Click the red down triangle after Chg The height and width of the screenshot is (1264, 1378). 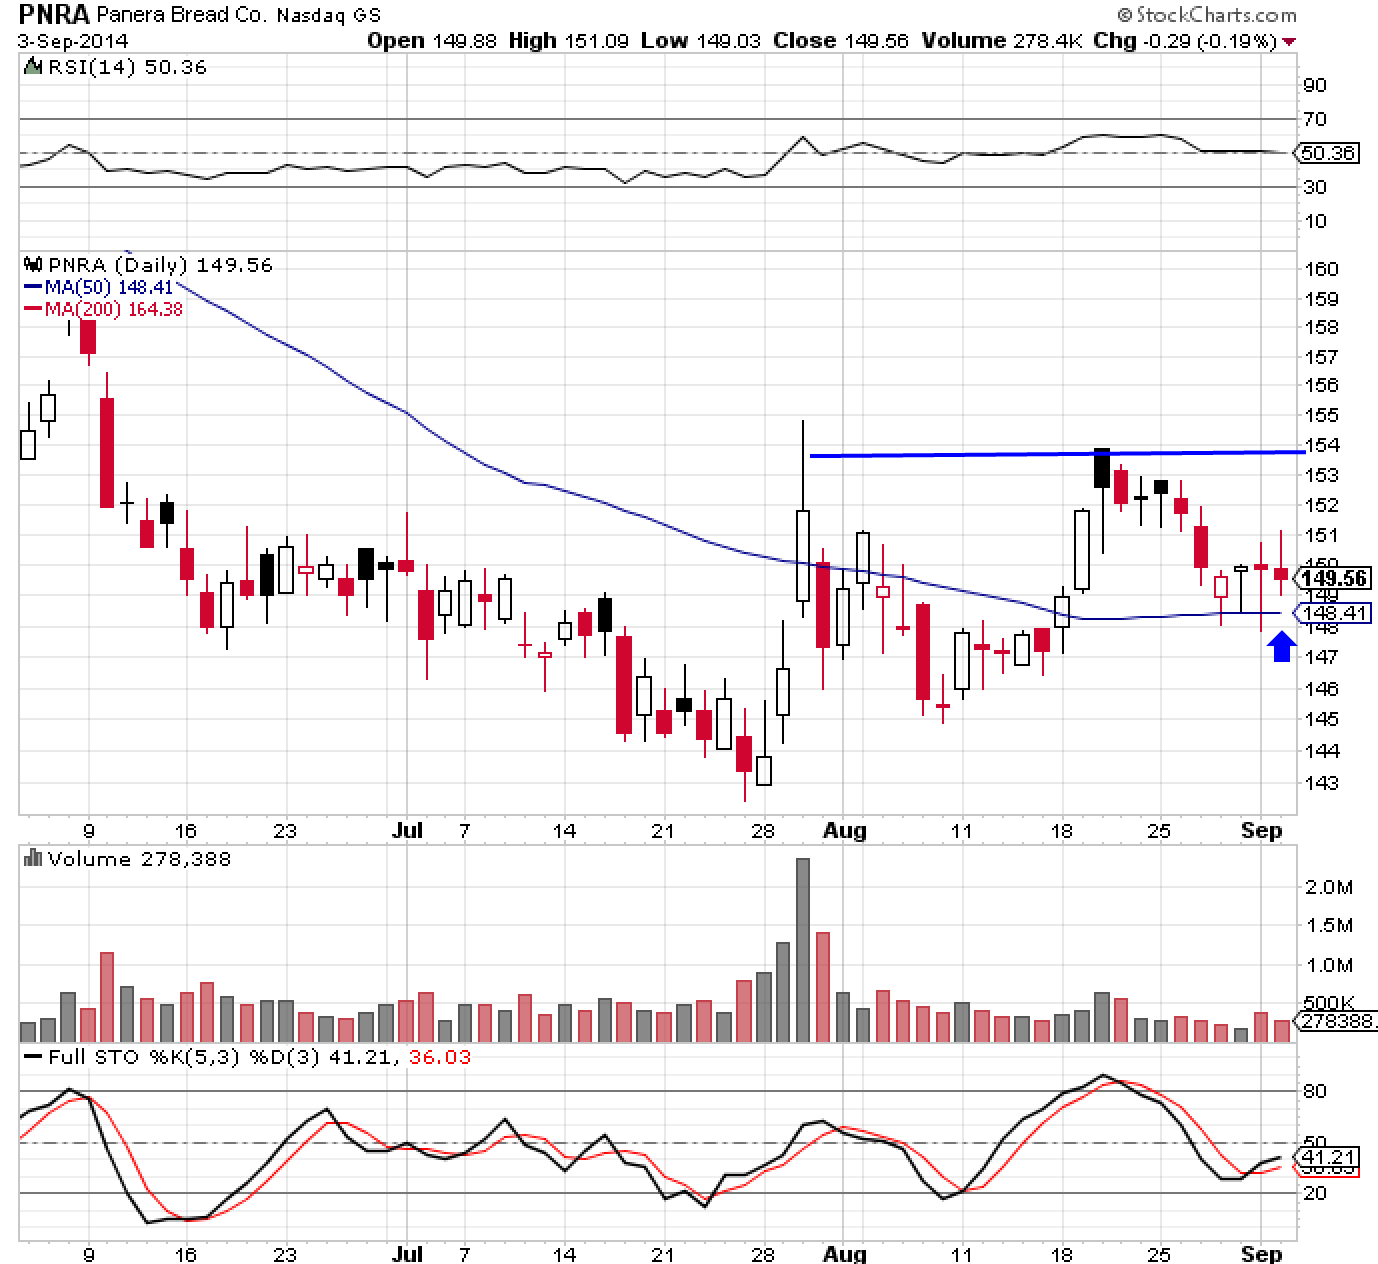point(1288,42)
